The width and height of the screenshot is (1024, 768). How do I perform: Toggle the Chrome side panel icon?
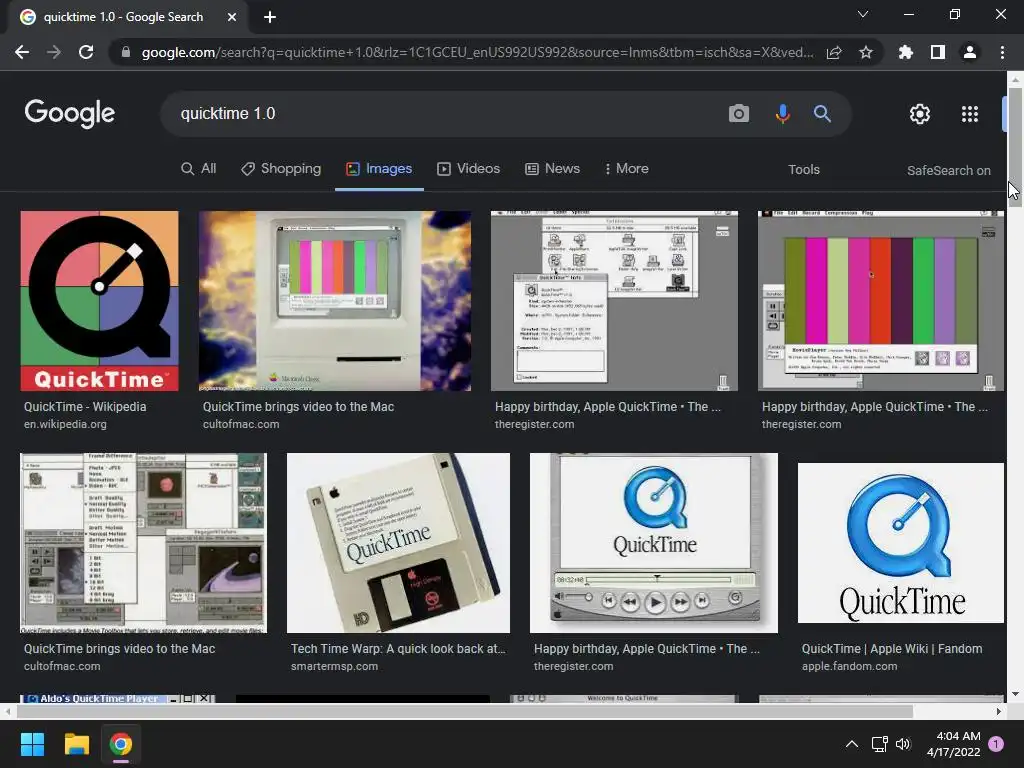[938, 52]
